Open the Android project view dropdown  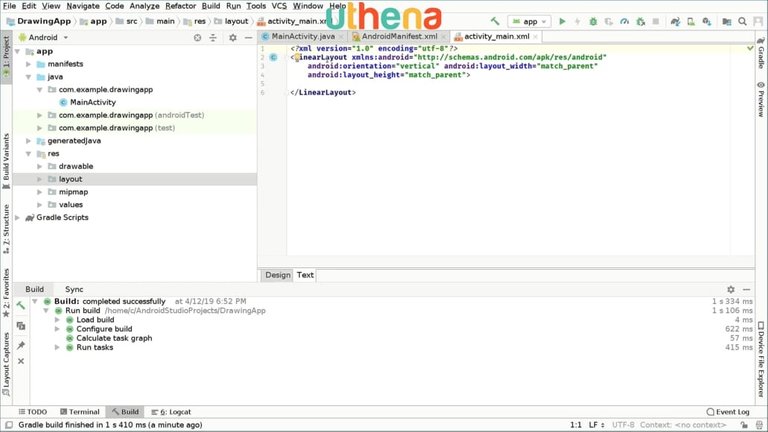[43, 37]
